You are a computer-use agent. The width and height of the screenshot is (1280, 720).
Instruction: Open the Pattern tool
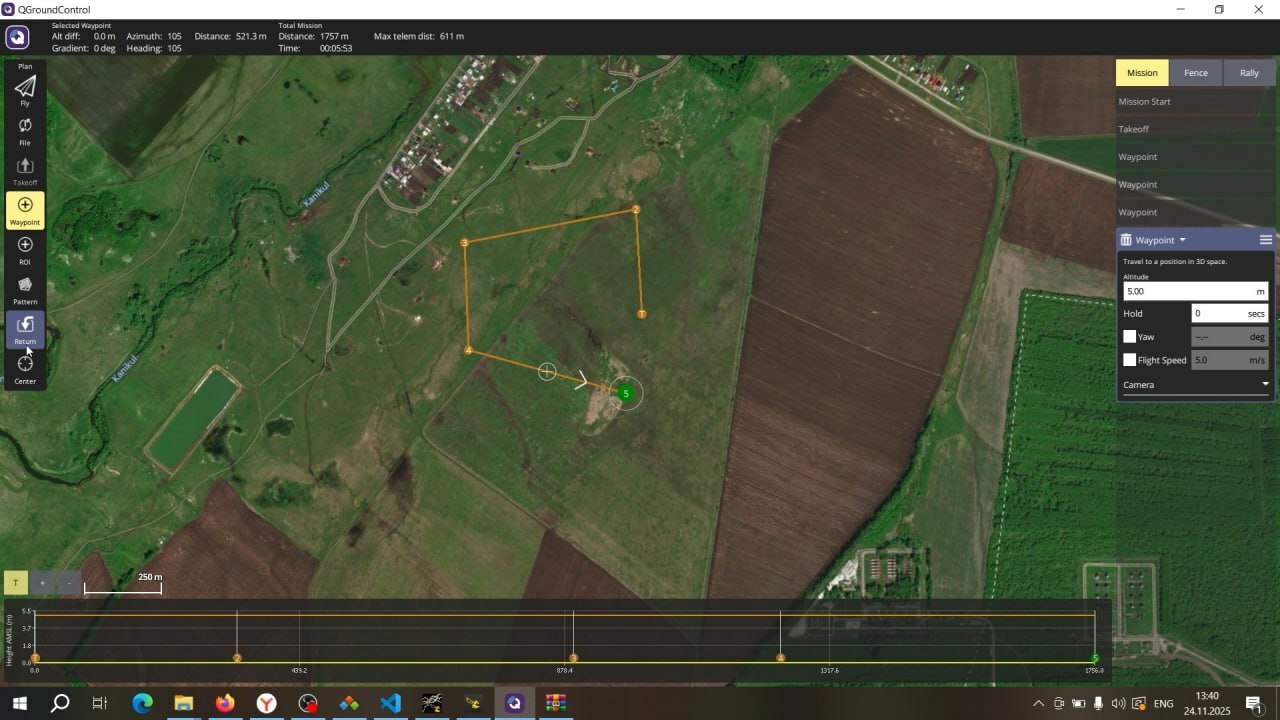pyautogui.click(x=25, y=287)
